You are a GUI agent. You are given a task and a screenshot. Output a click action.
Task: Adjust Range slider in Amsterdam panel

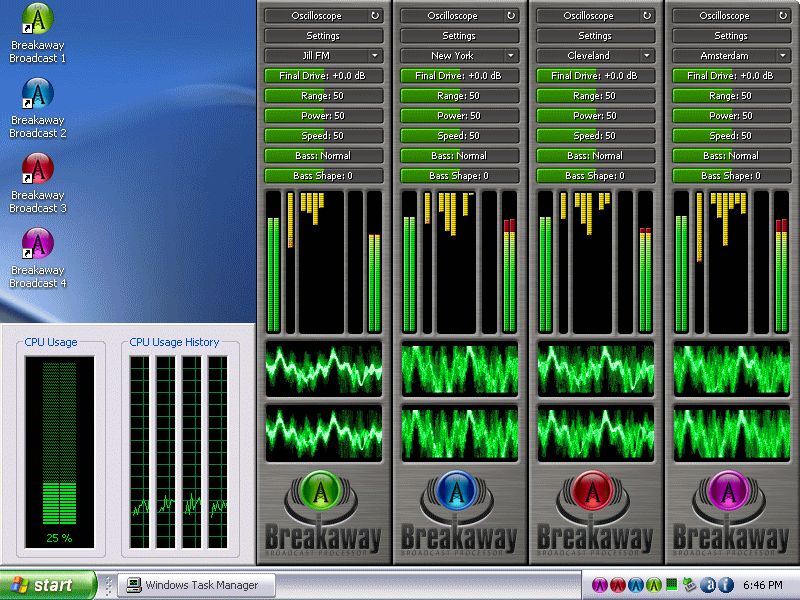click(732, 95)
